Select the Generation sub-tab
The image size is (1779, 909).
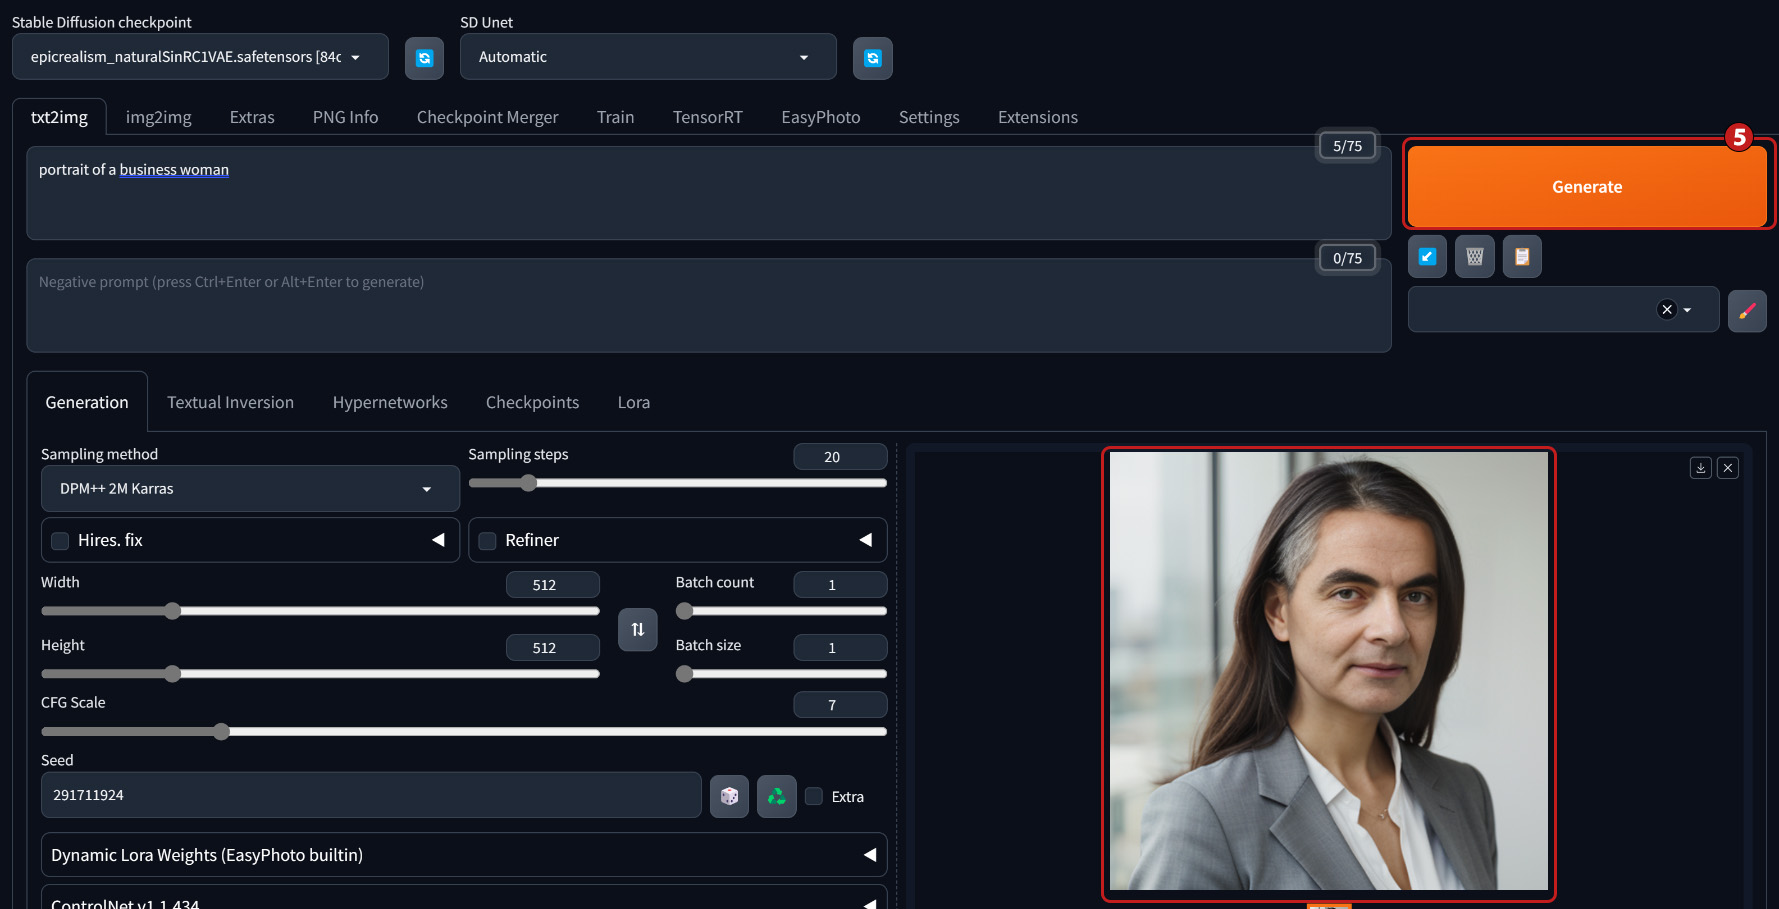click(x=87, y=402)
